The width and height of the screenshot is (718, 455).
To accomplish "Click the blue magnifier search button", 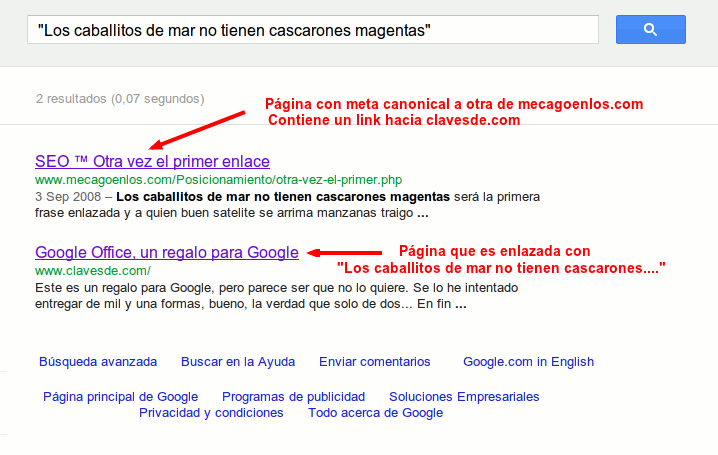I will point(651,30).
